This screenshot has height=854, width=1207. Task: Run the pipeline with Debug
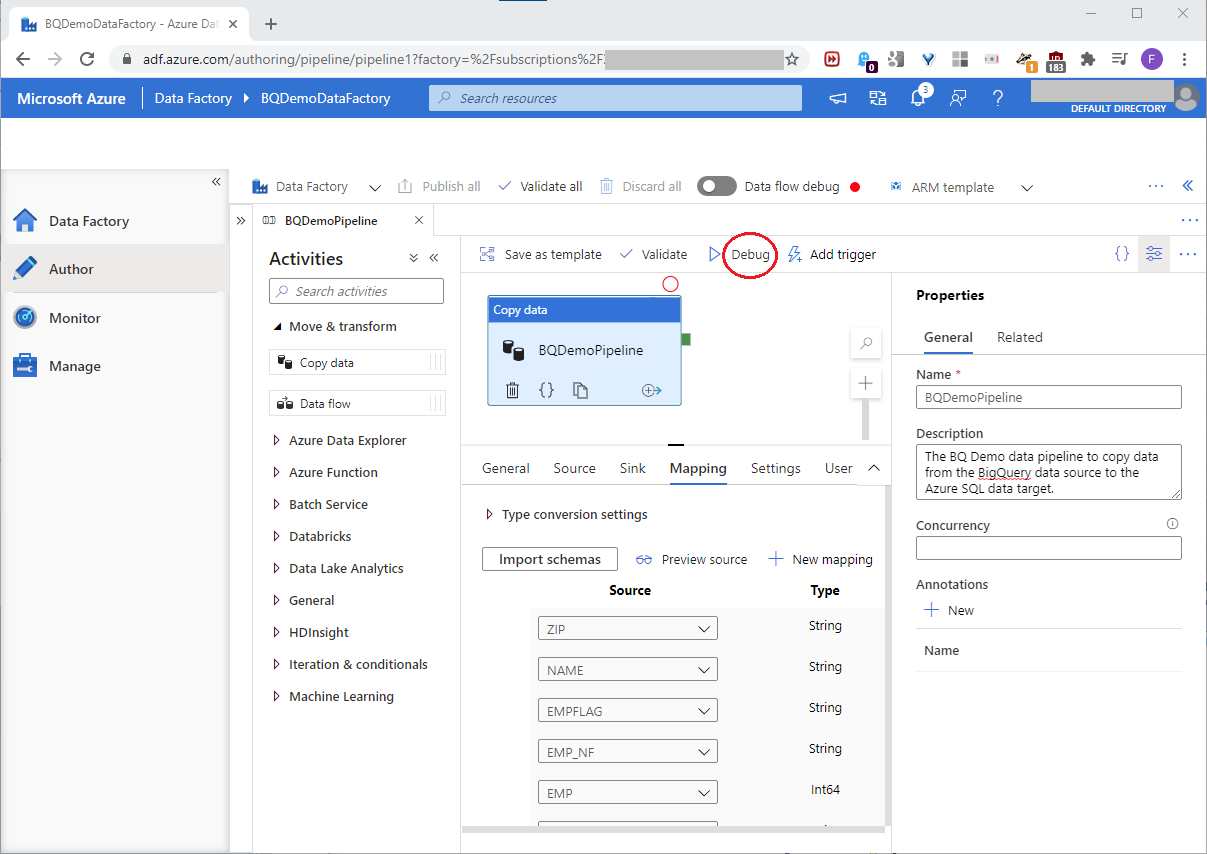click(749, 254)
